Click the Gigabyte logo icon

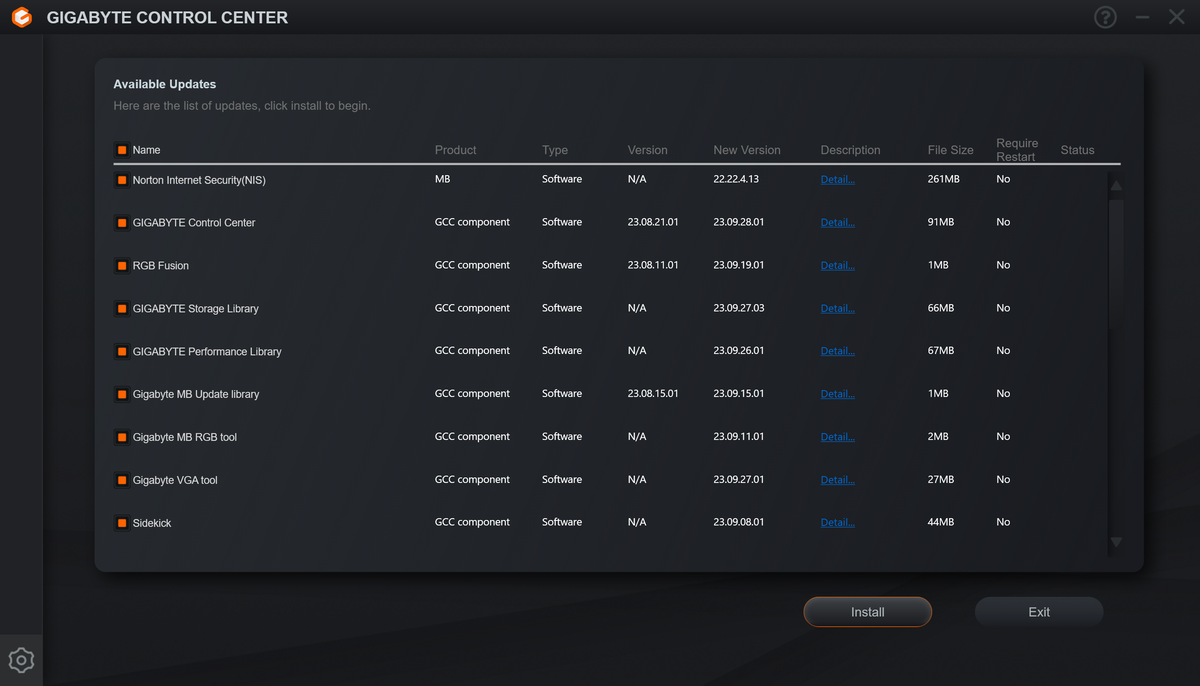[21, 18]
